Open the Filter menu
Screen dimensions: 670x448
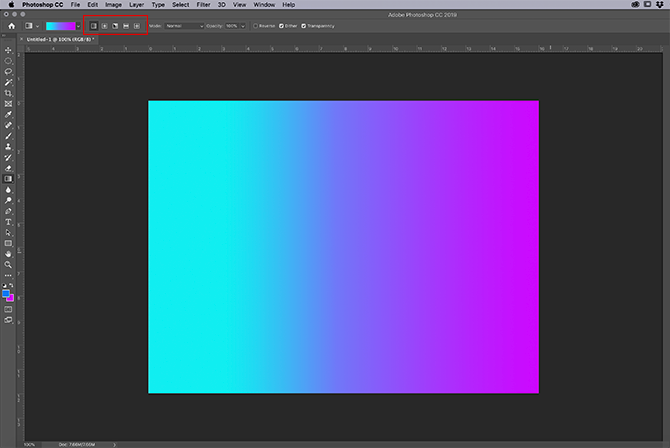203,5
